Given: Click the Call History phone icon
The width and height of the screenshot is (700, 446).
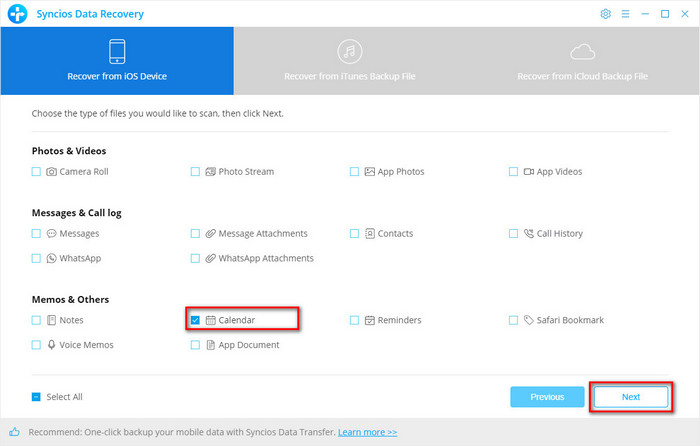Looking at the screenshot, I should click(529, 233).
